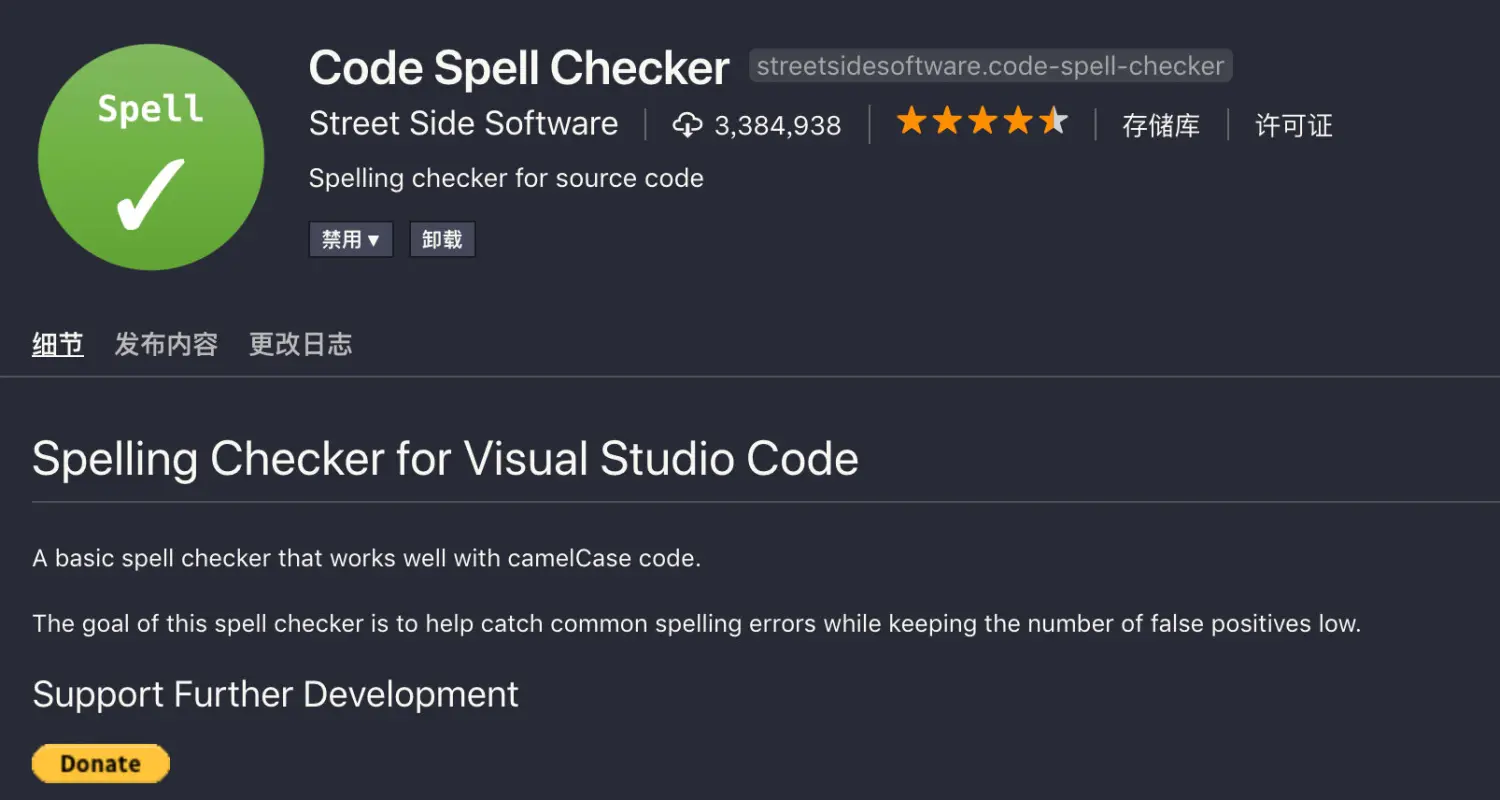Viewport: 1500px width, 800px height.
Task: Click the Street Side Software publisher name
Action: (x=464, y=123)
